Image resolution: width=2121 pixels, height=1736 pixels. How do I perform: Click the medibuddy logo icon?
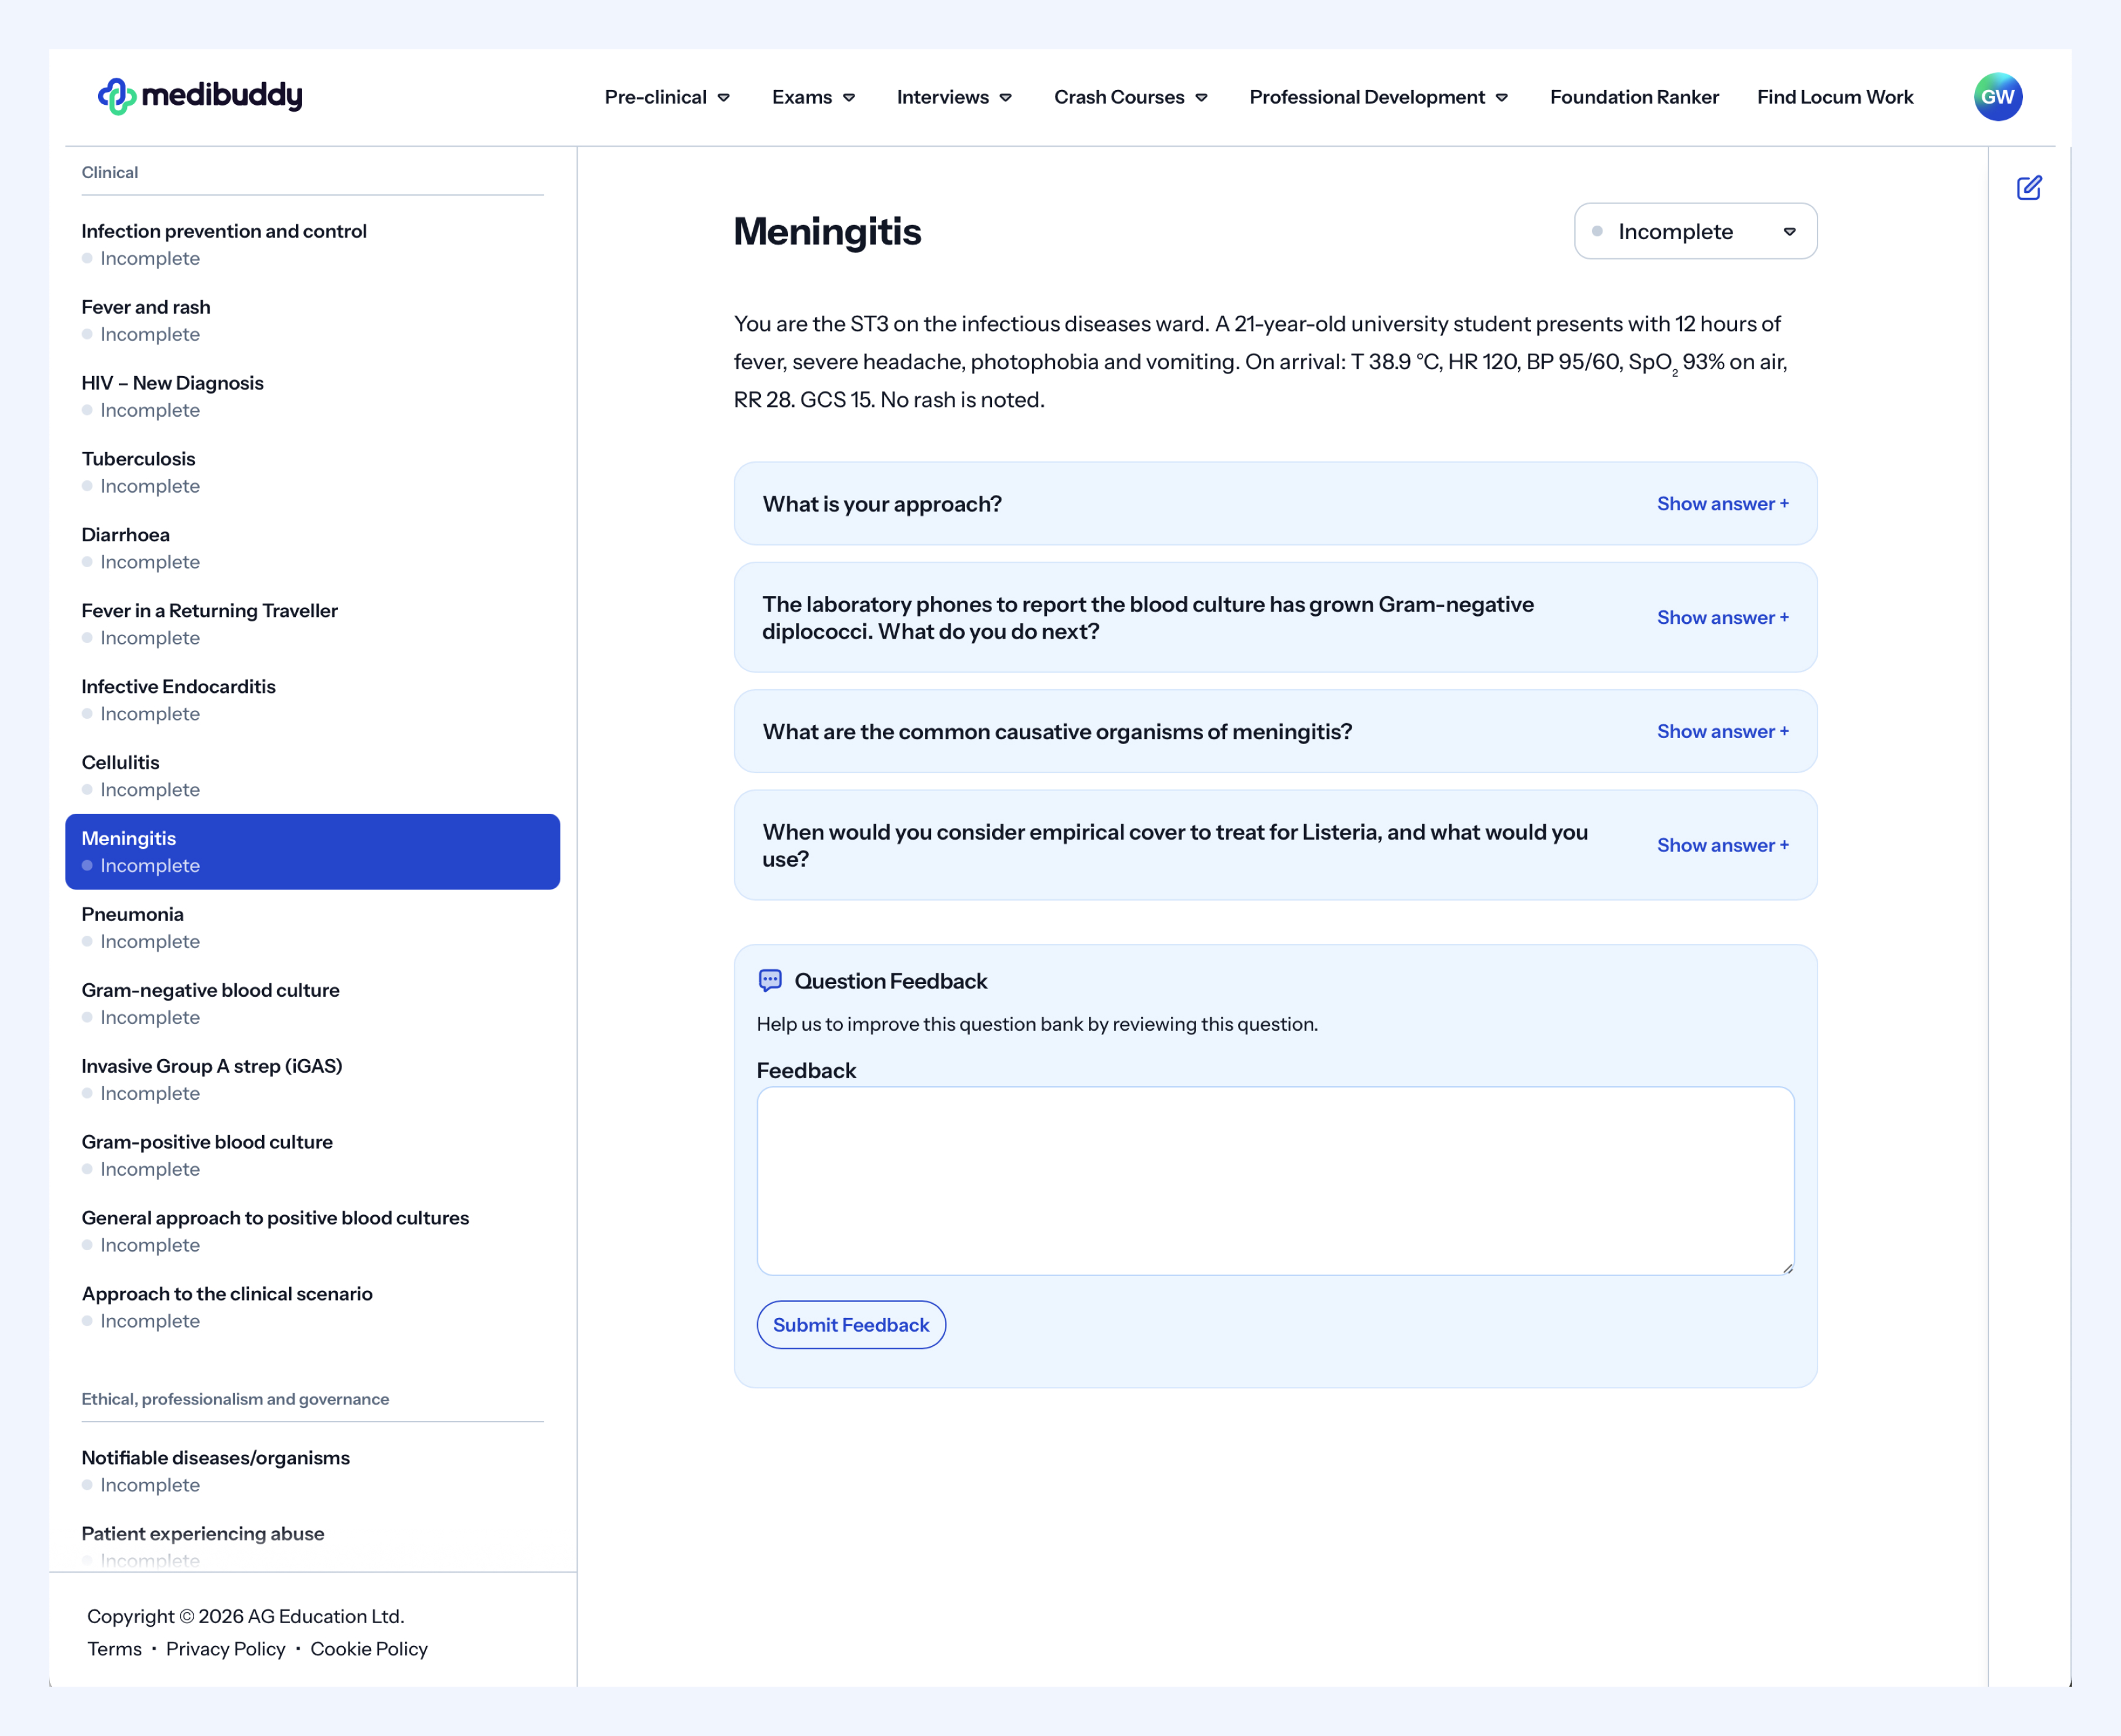(117, 97)
